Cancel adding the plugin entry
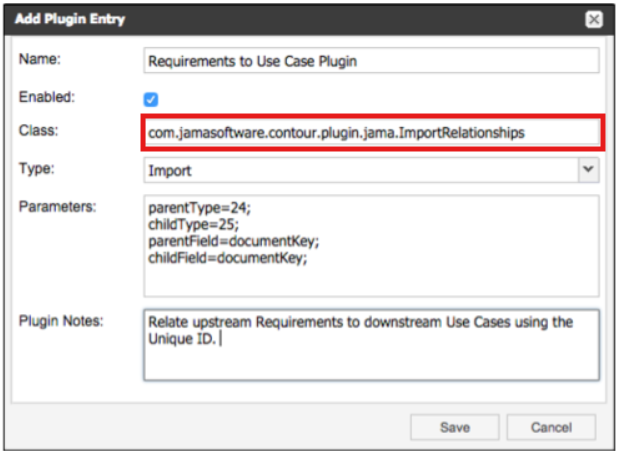 551,427
